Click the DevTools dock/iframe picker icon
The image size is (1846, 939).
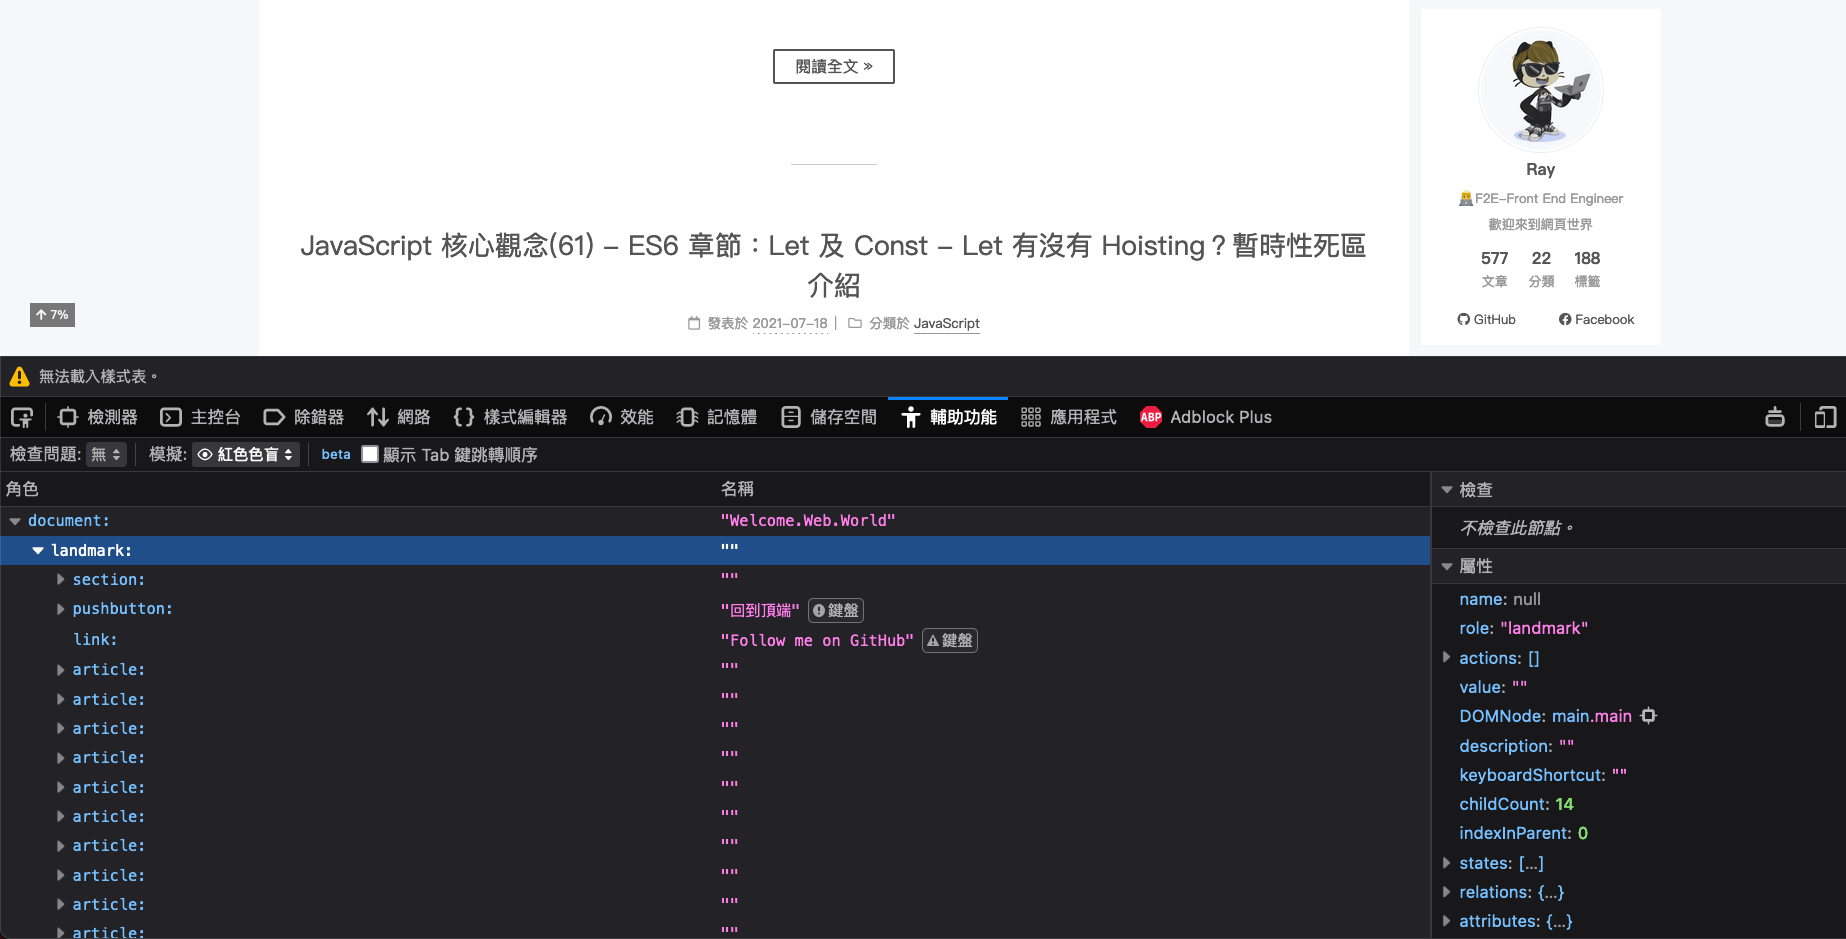pyautogui.click(x=1775, y=418)
